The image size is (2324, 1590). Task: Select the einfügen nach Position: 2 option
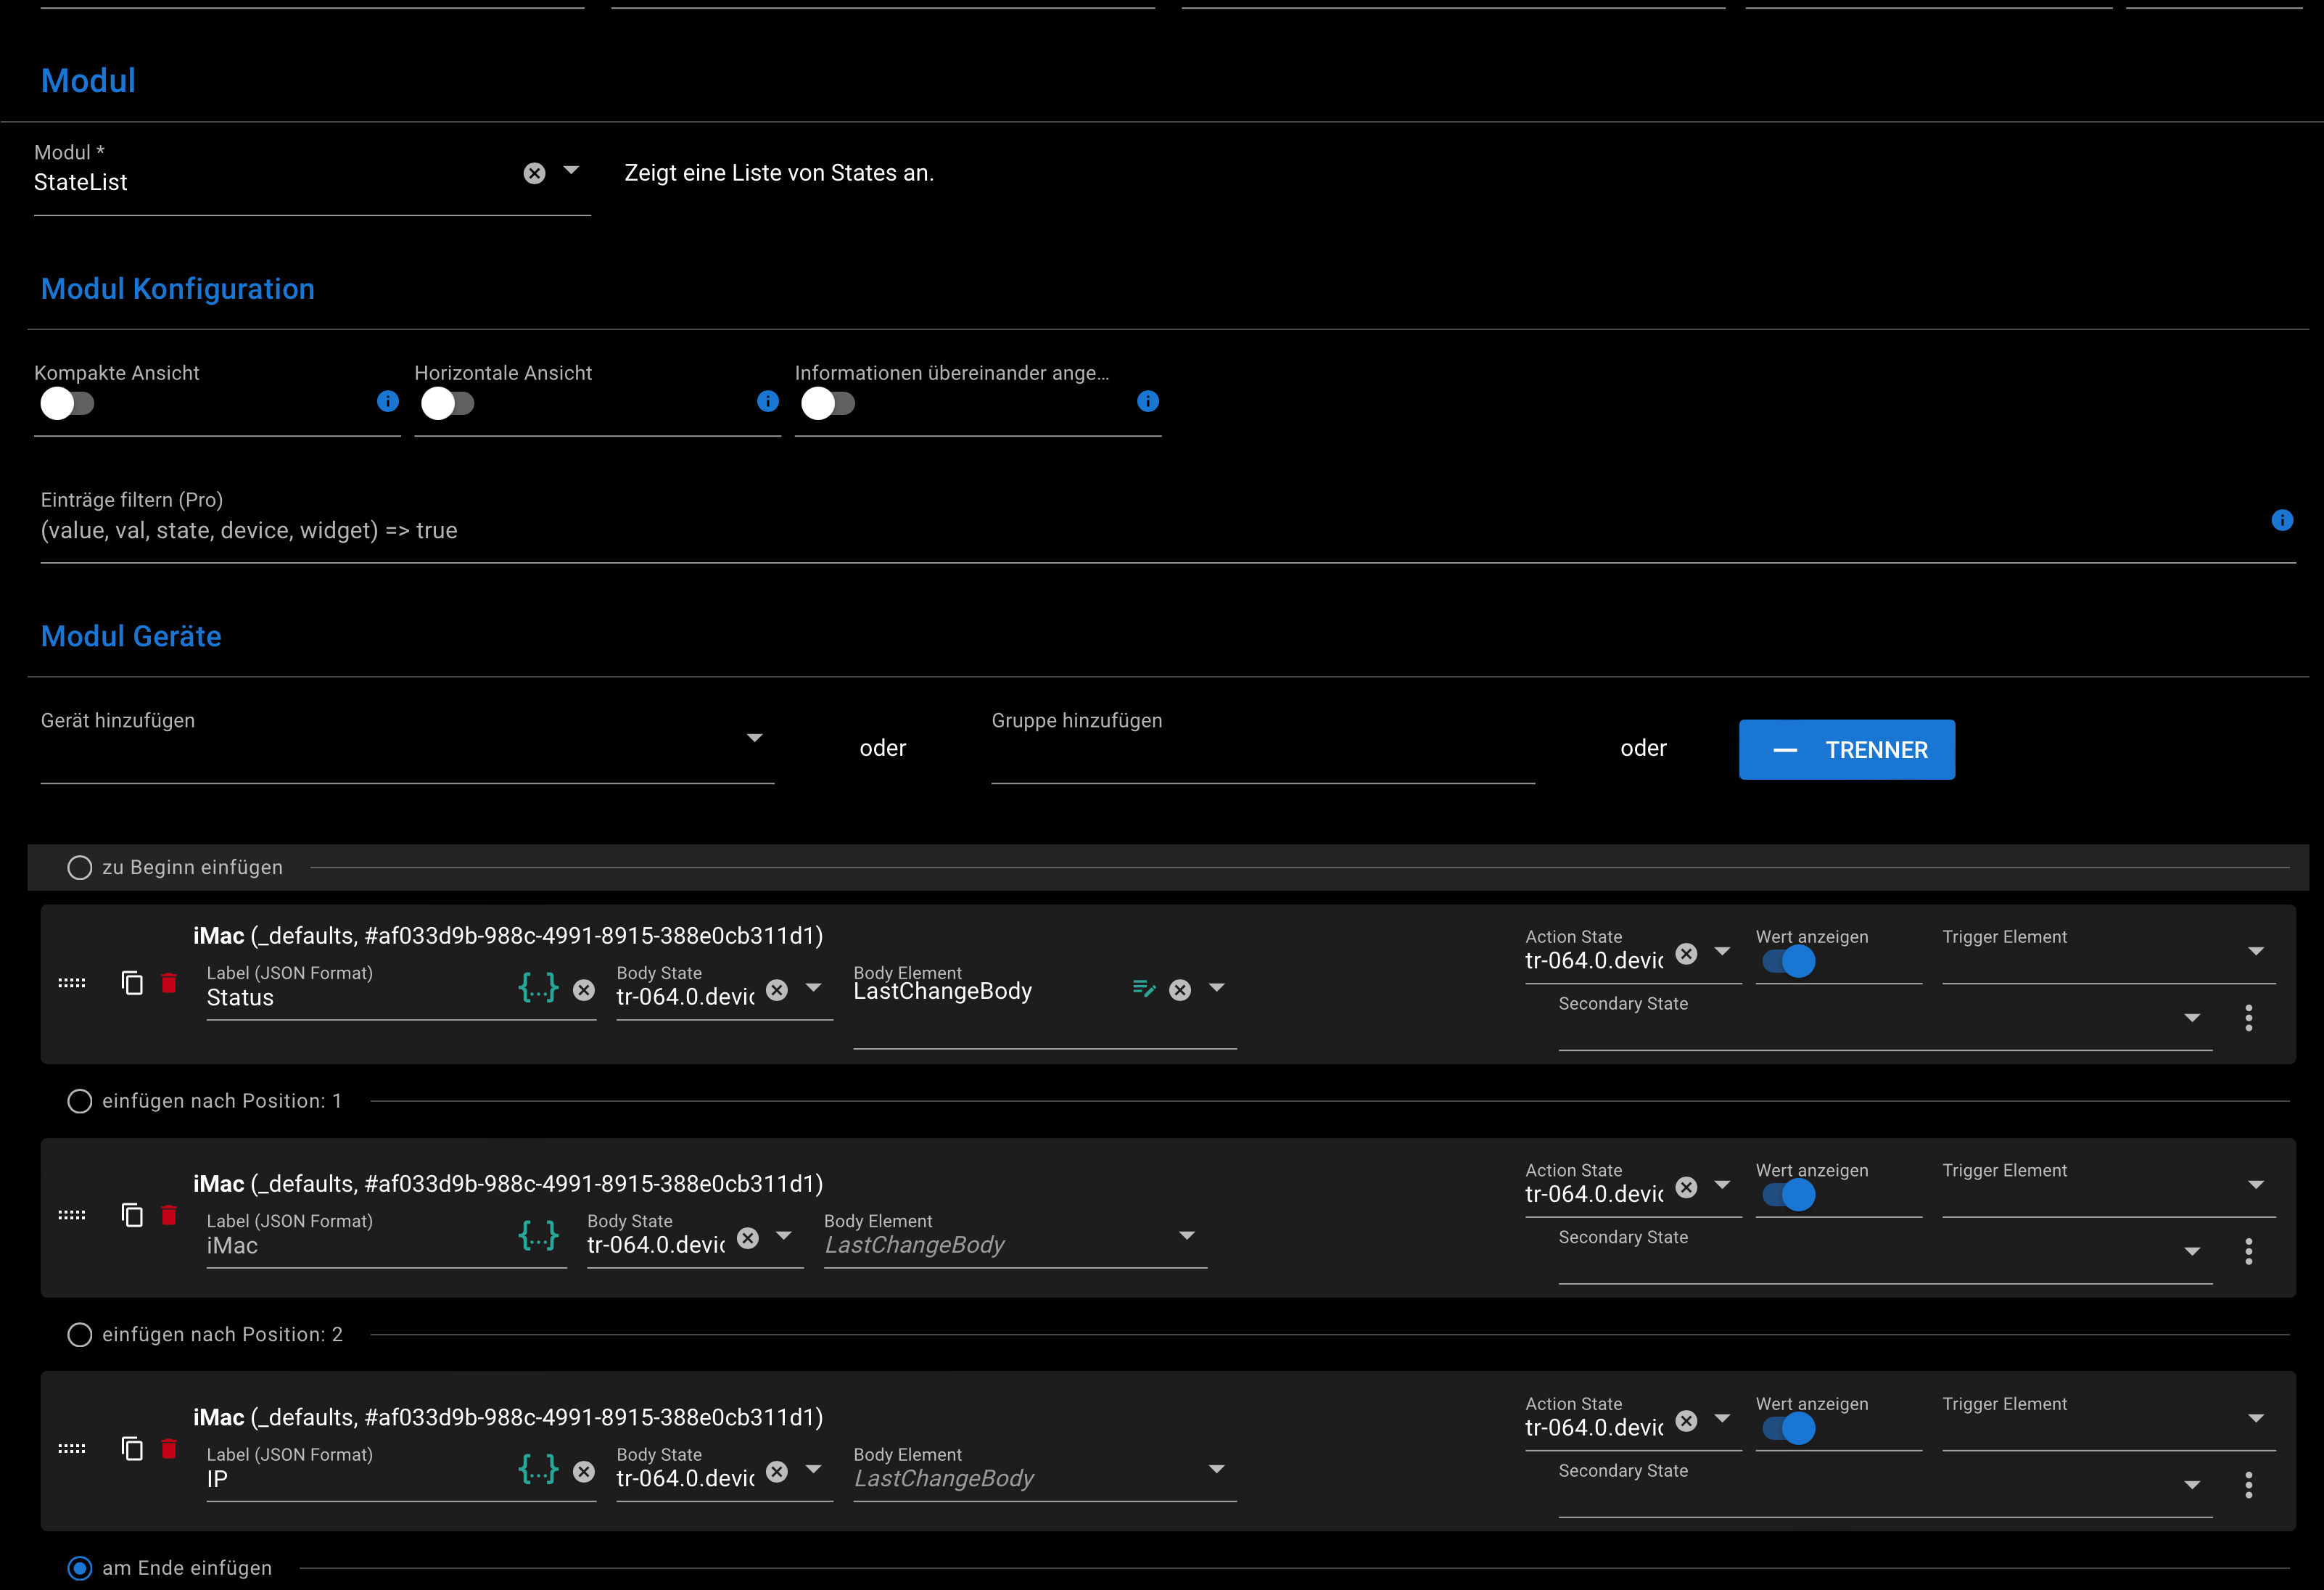[80, 1335]
